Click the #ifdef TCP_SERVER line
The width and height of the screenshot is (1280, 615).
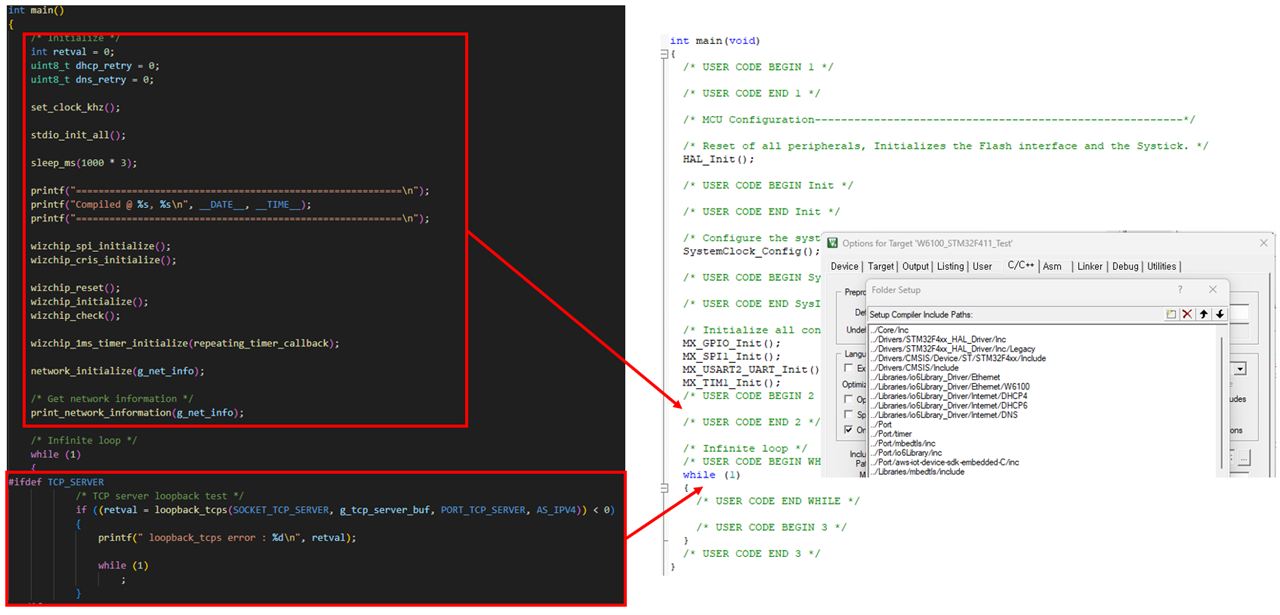[x=55, y=482]
